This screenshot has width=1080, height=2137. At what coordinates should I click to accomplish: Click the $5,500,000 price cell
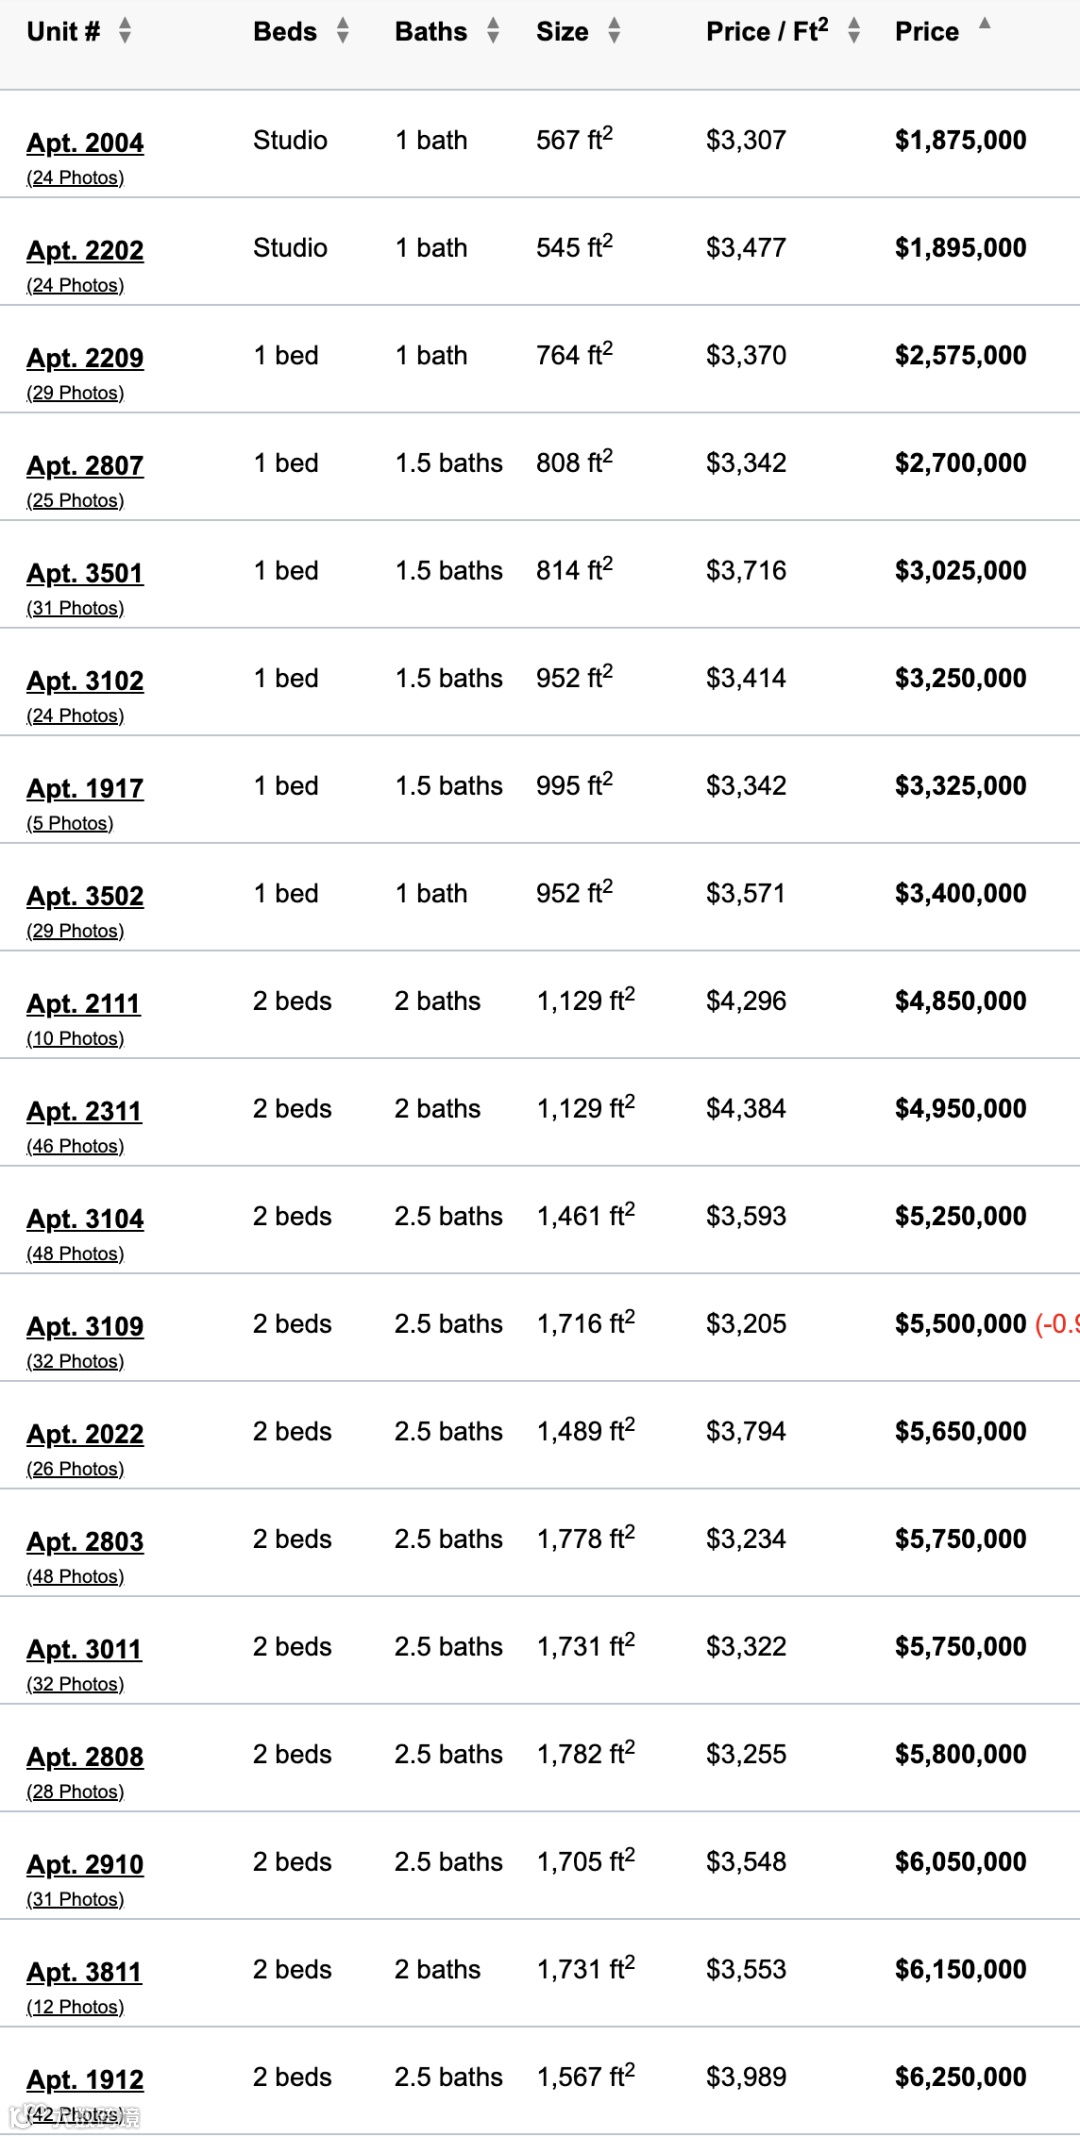tap(960, 1325)
